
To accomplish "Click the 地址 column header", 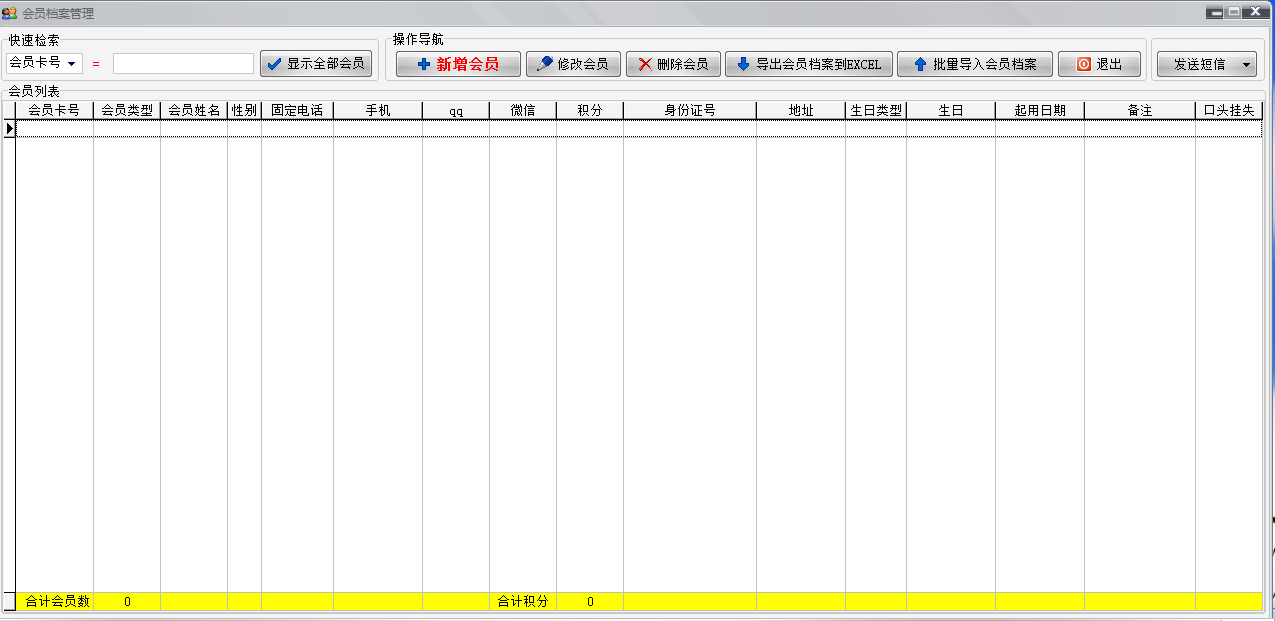I will (x=801, y=110).
